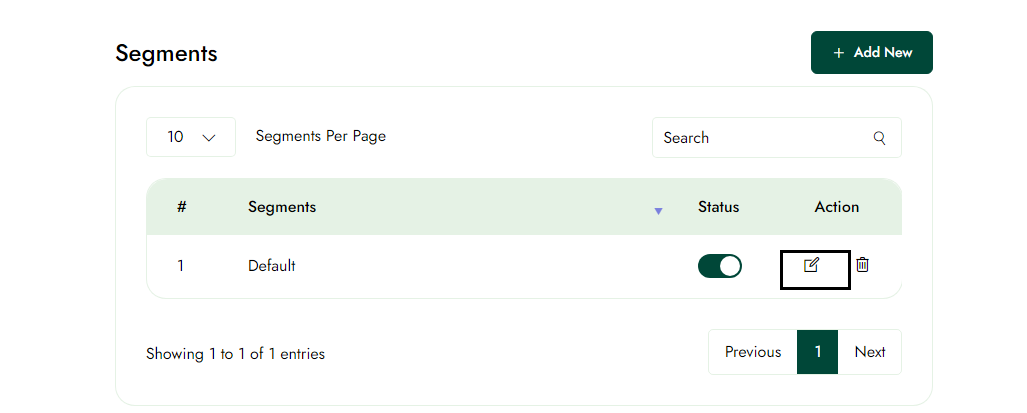Click the Showing 1 to 1 entries text

tap(235, 354)
